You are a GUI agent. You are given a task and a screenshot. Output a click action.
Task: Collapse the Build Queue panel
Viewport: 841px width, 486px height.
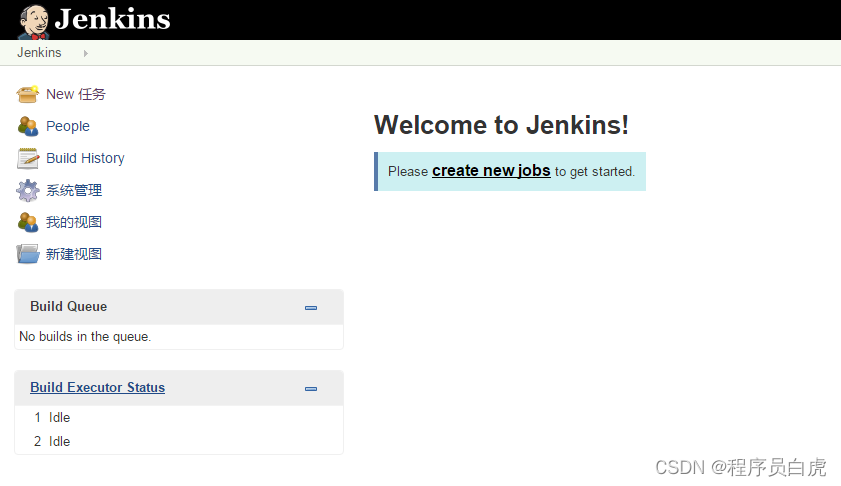[311, 308]
